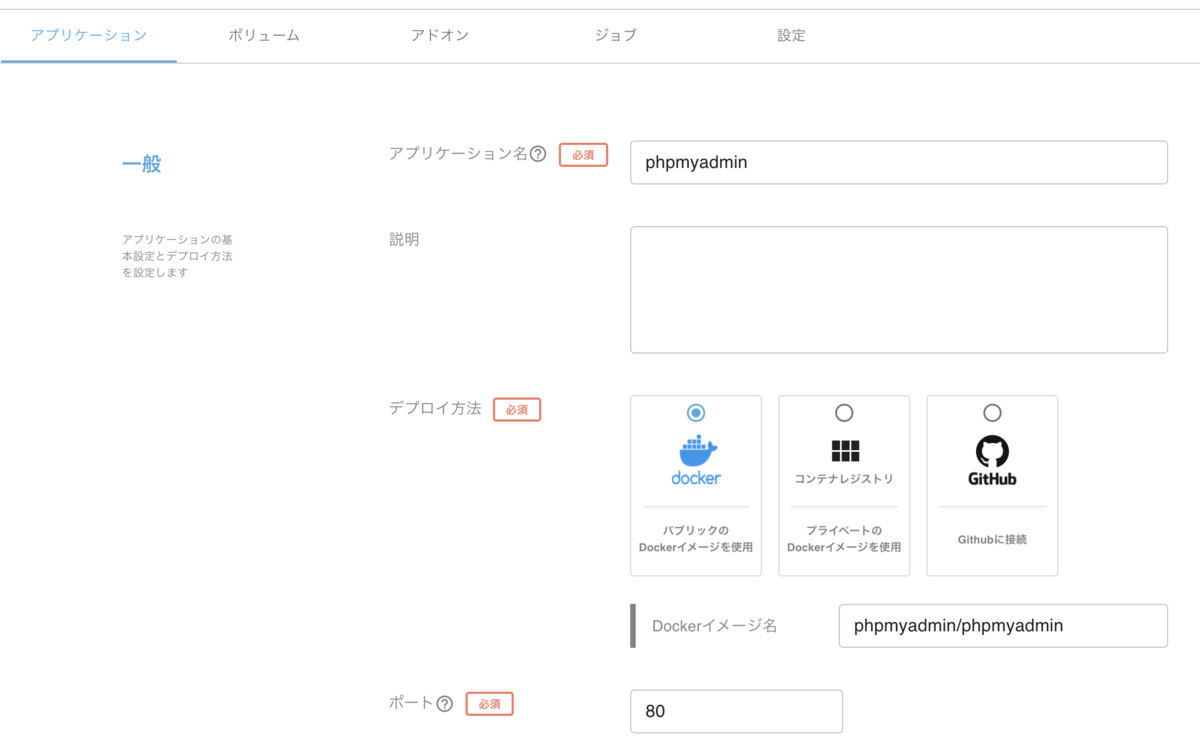The height and width of the screenshot is (751, 1200).
Task: Open the ポート help tooltip icon
Action: point(447,703)
